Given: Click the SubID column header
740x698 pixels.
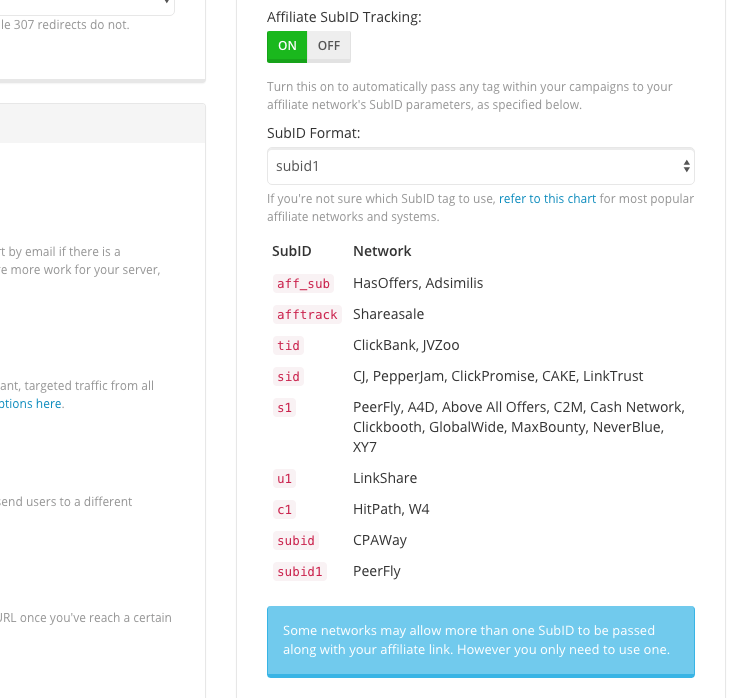Looking at the screenshot, I should click(x=291, y=251).
